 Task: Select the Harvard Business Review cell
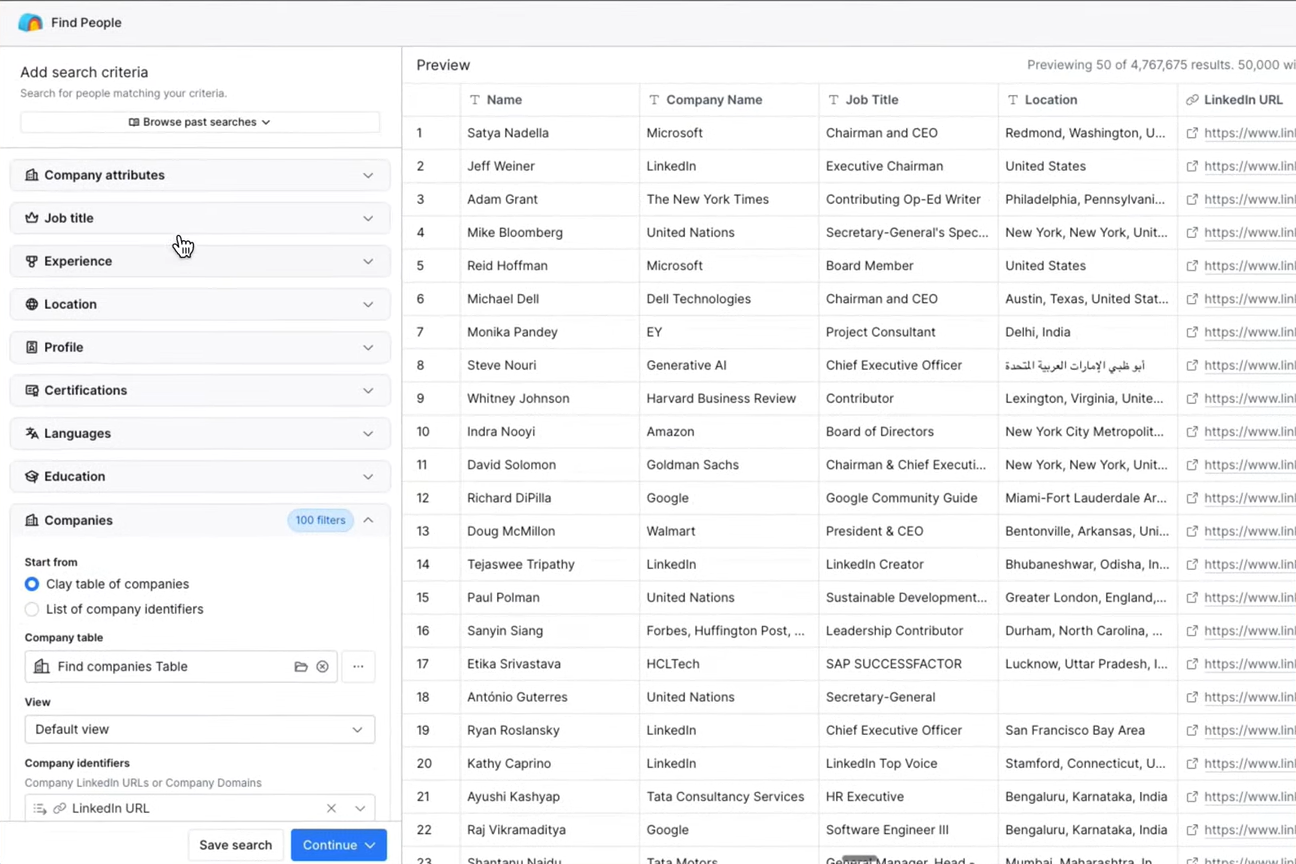click(x=729, y=398)
